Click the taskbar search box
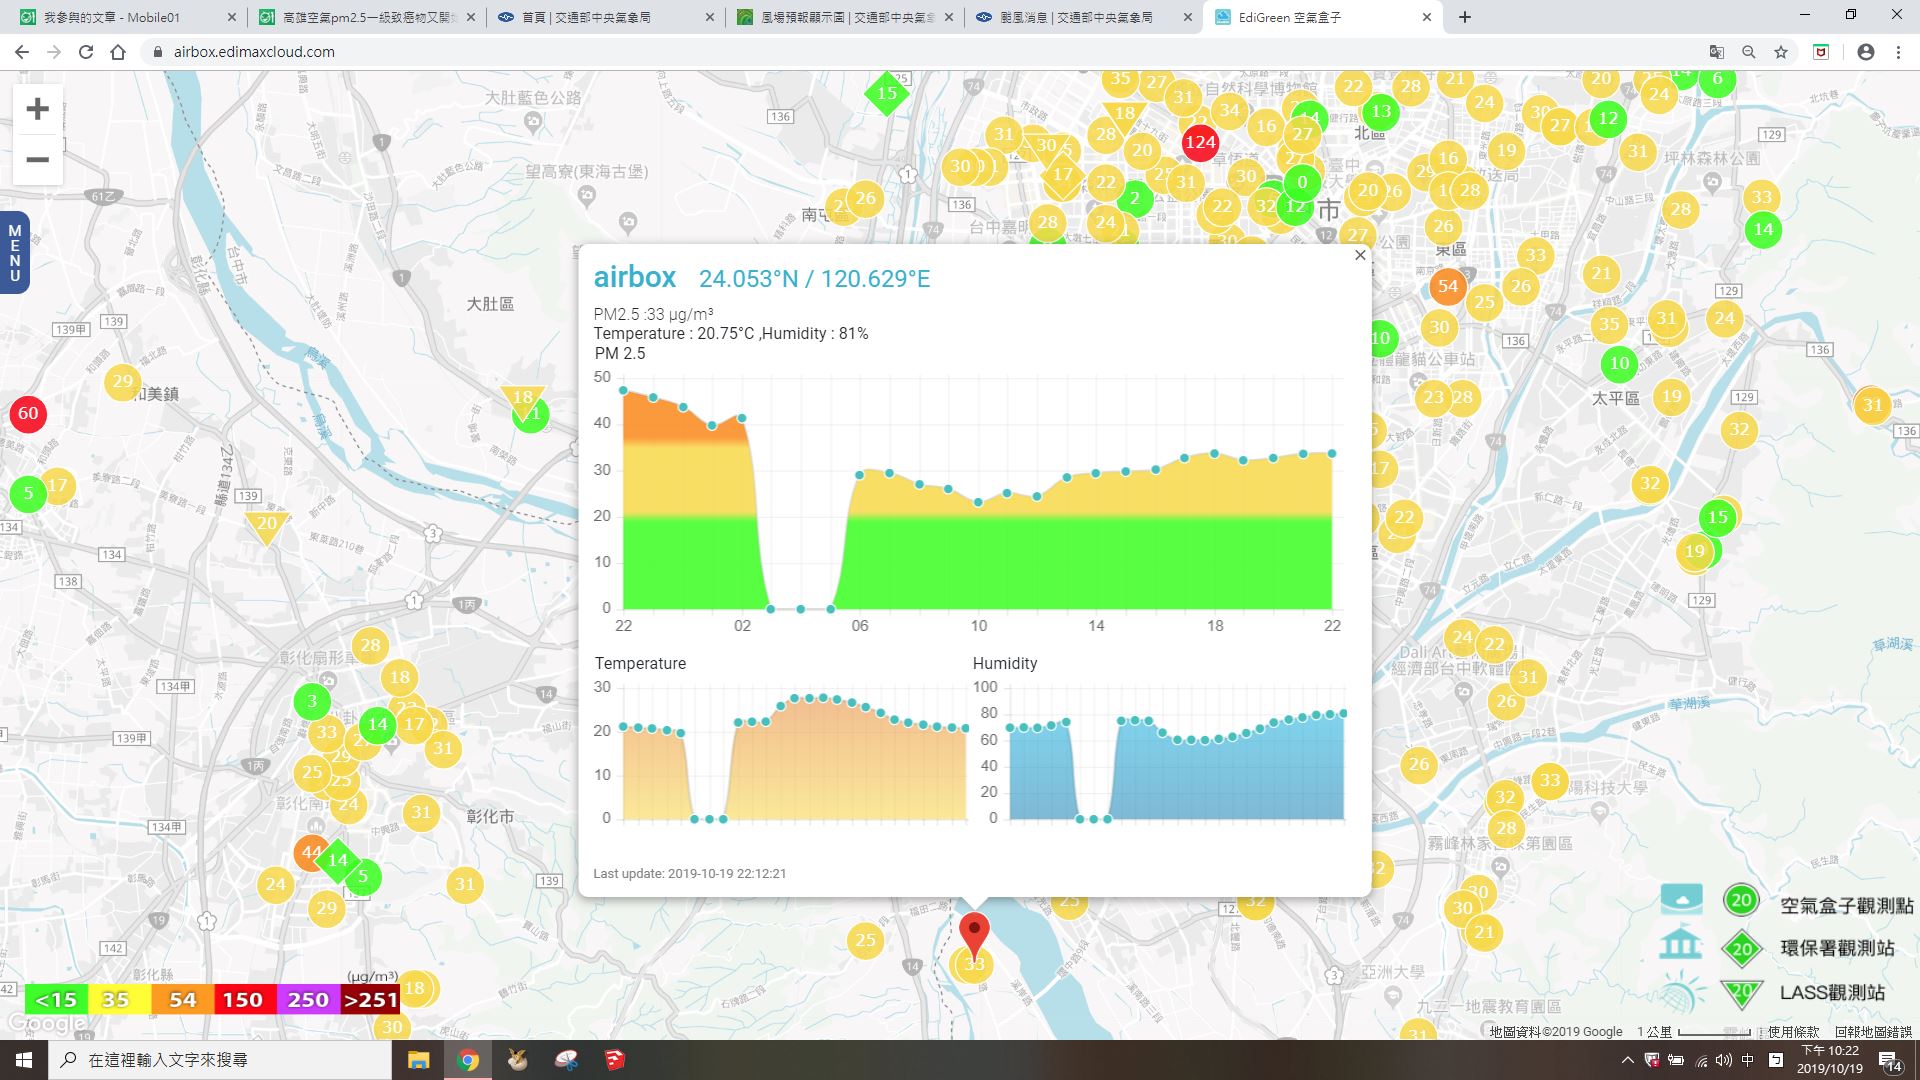This screenshot has width=1920, height=1080. pos(220,1060)
